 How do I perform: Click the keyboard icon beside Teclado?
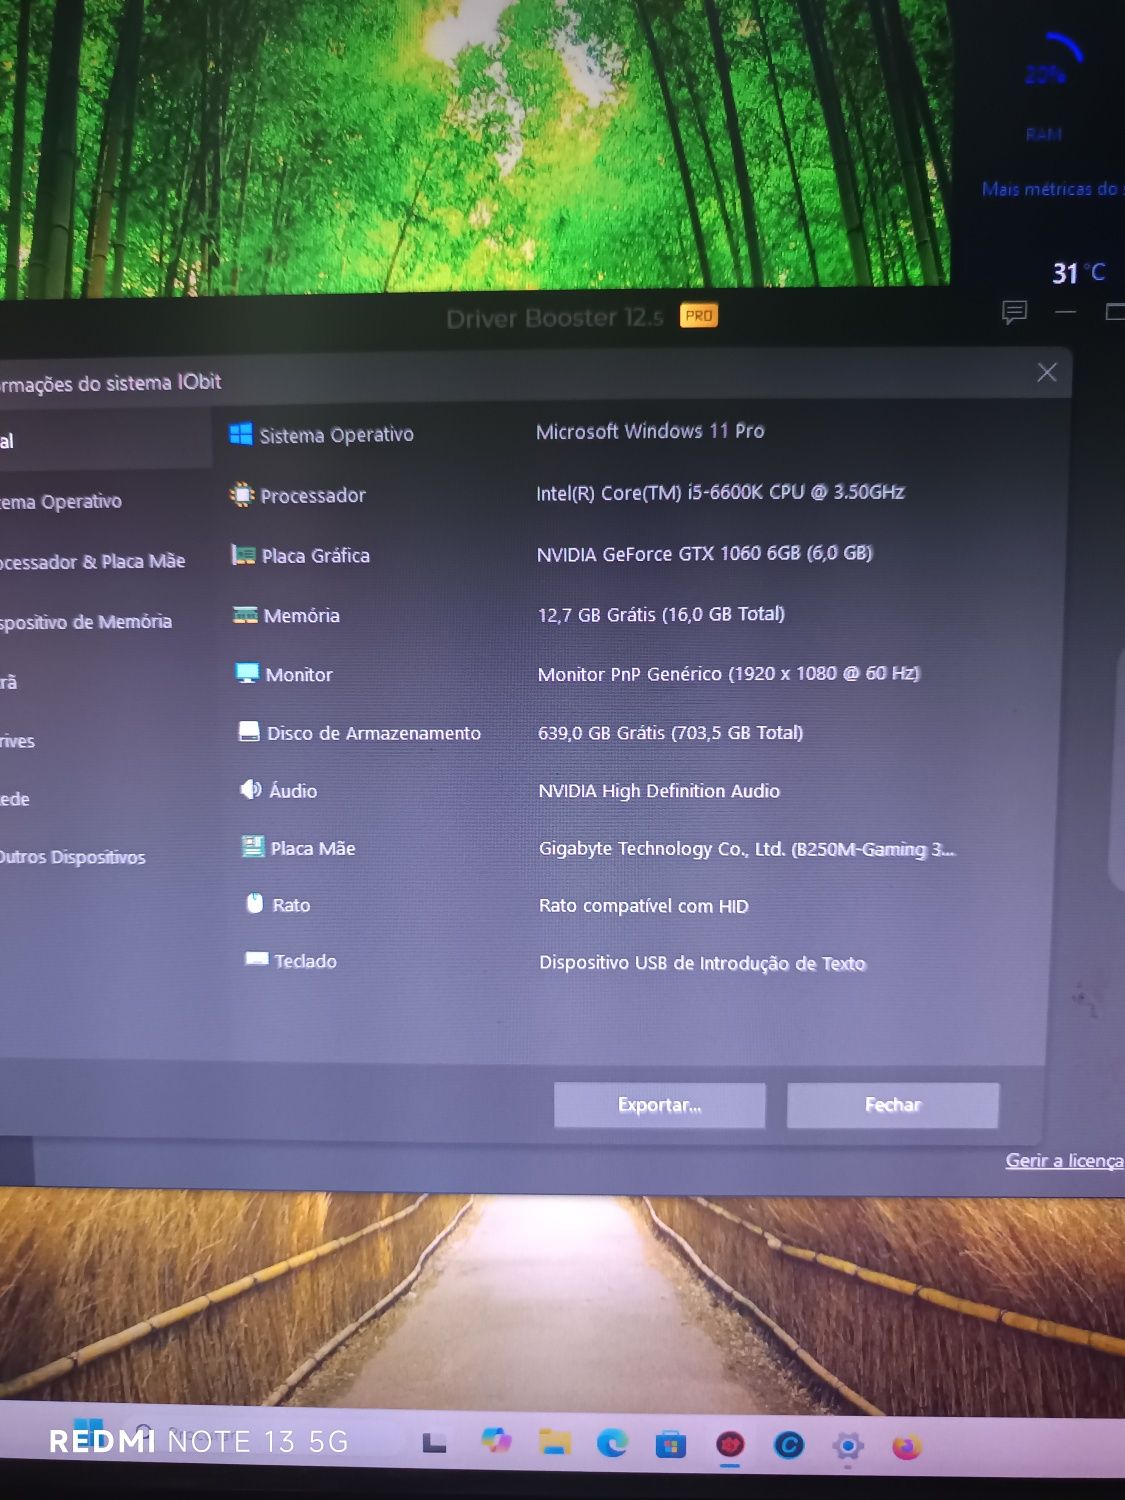[x=257, y=959]
